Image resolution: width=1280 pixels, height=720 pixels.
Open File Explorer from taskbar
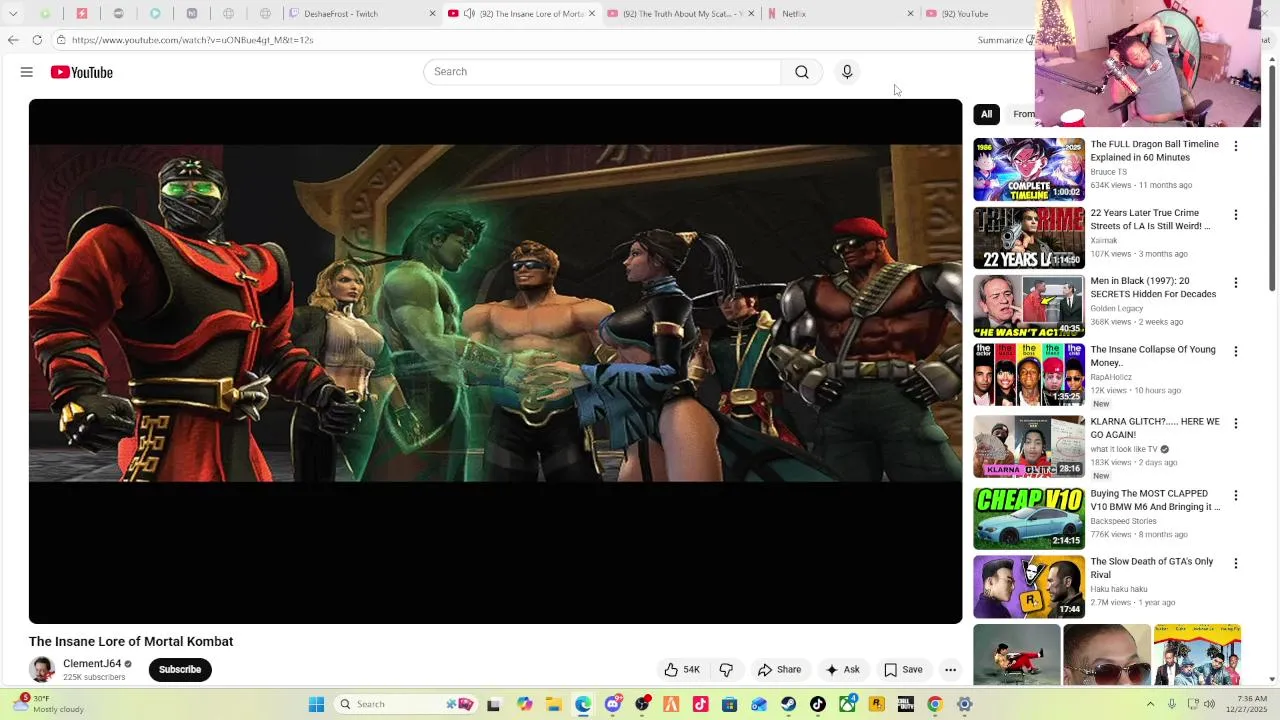click(553, 704)
